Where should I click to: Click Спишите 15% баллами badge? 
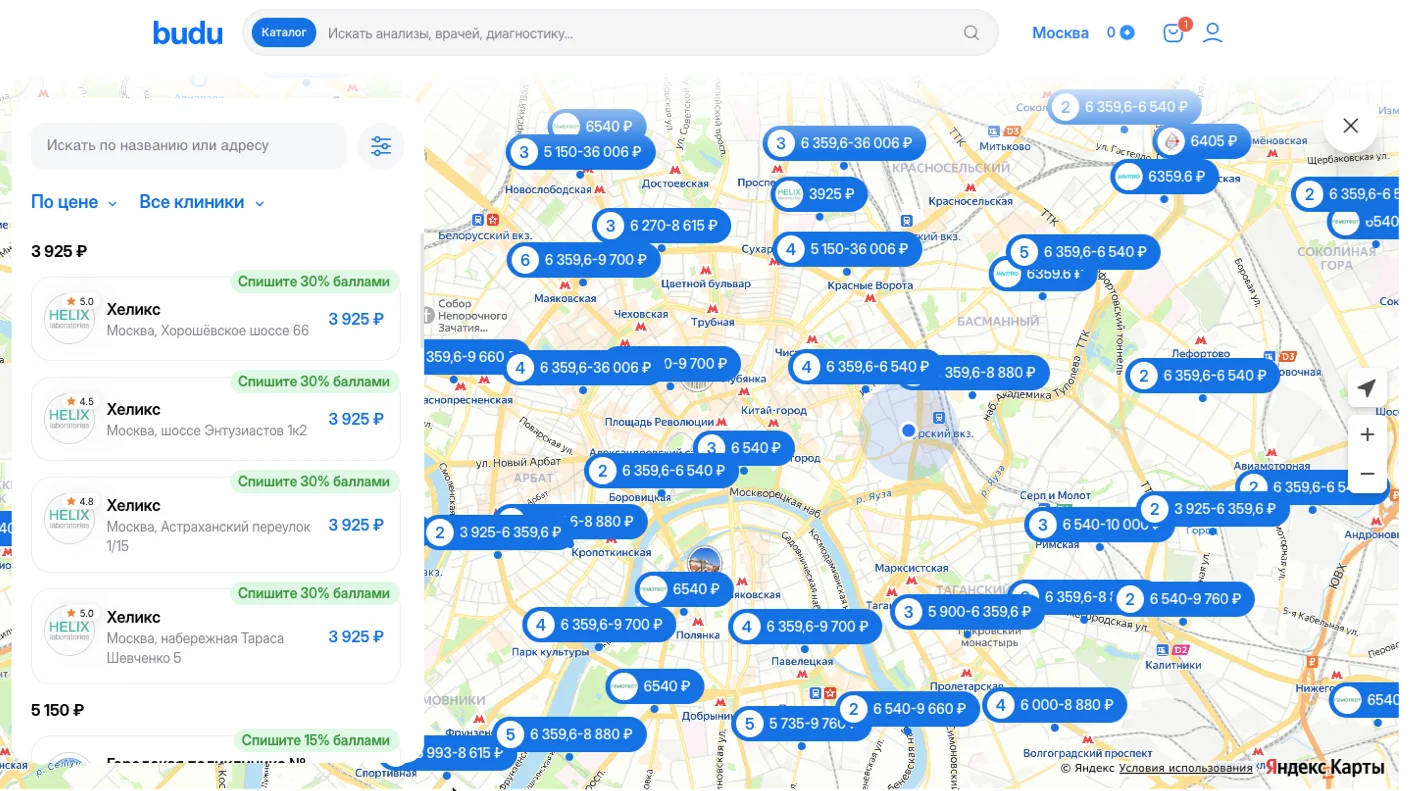pos(315,741)
